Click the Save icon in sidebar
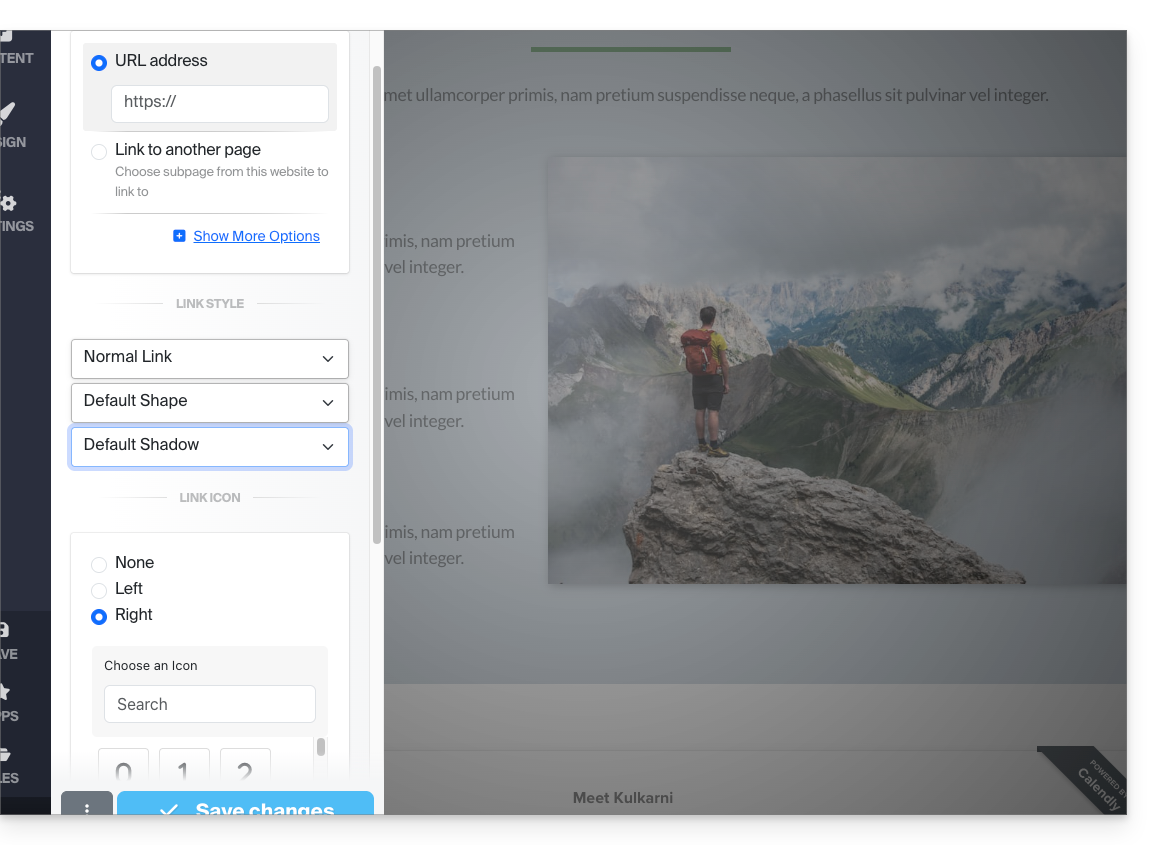The image size is (1157, 845). [6, 640]
